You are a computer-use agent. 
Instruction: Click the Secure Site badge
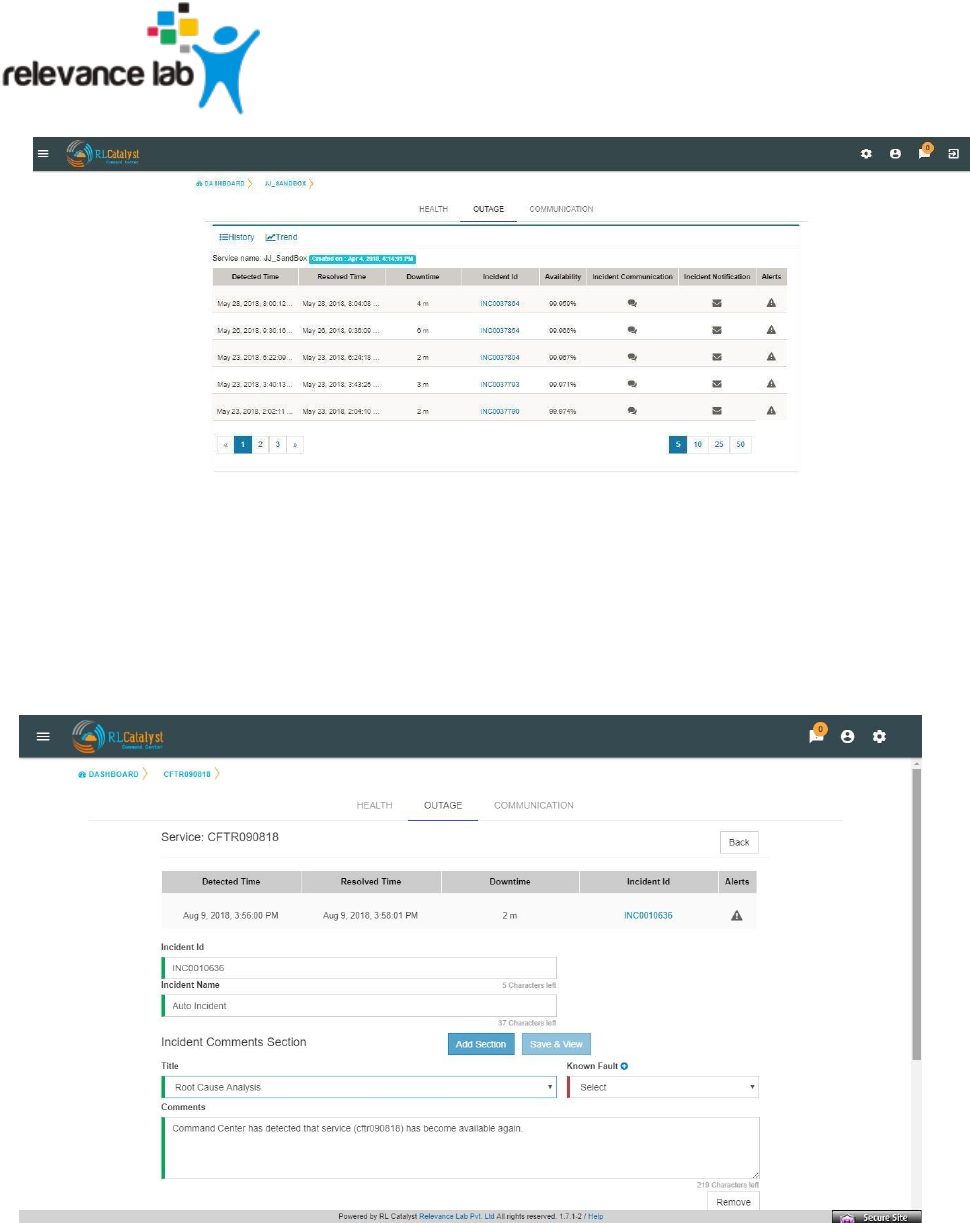869,1217
